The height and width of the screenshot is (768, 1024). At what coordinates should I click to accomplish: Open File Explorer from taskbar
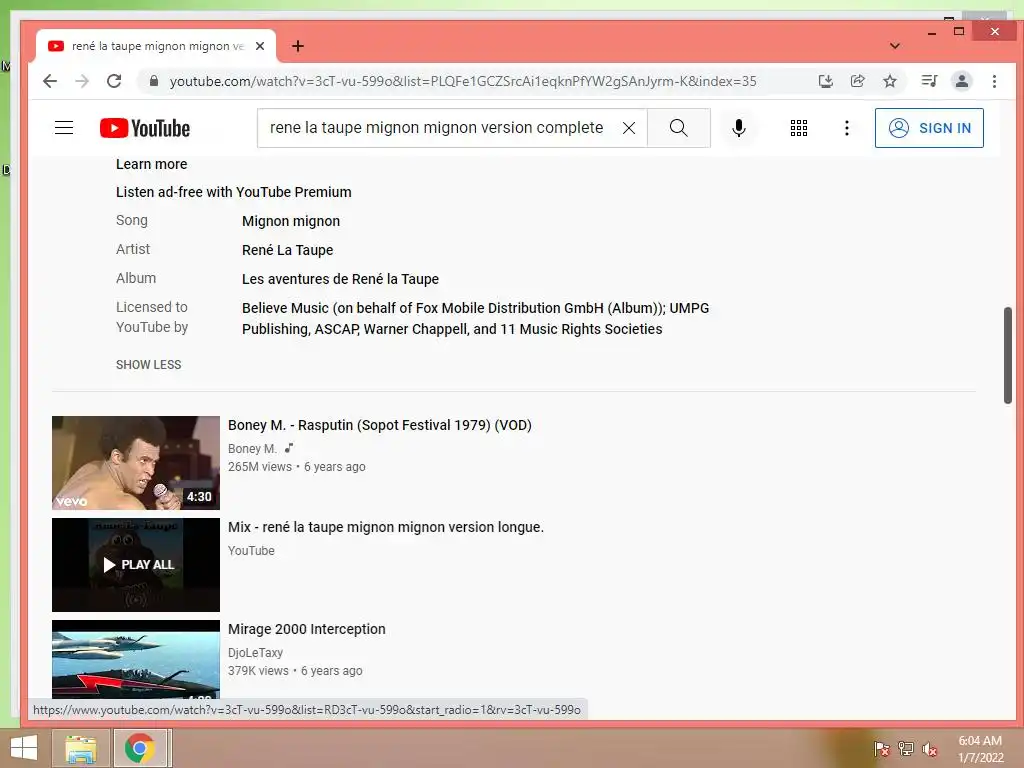[81, 748]
